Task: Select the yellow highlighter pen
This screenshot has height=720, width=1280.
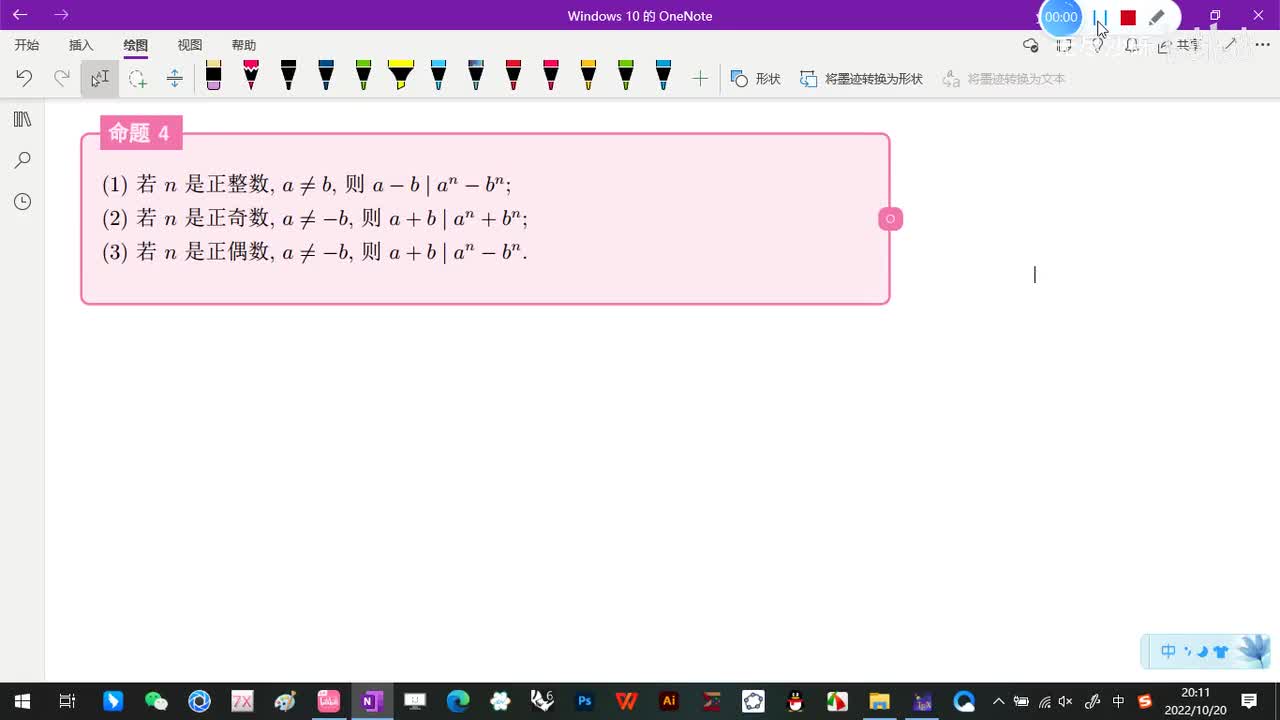Action: pyautogui.click(x=400, y=76)
